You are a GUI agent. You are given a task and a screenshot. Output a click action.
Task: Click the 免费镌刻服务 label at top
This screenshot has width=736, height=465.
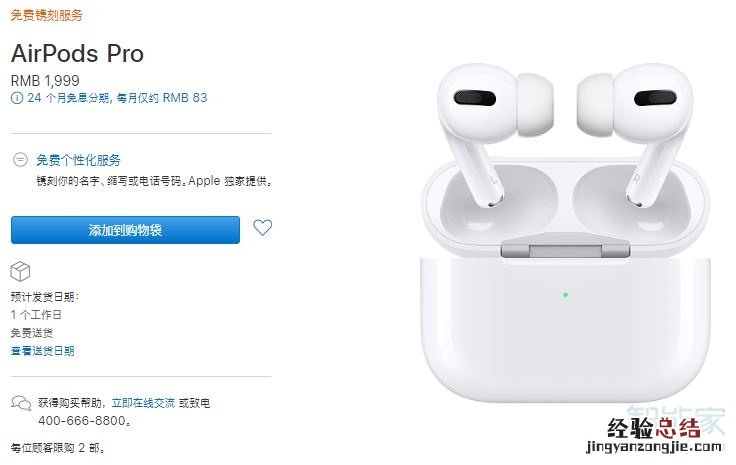46,15
